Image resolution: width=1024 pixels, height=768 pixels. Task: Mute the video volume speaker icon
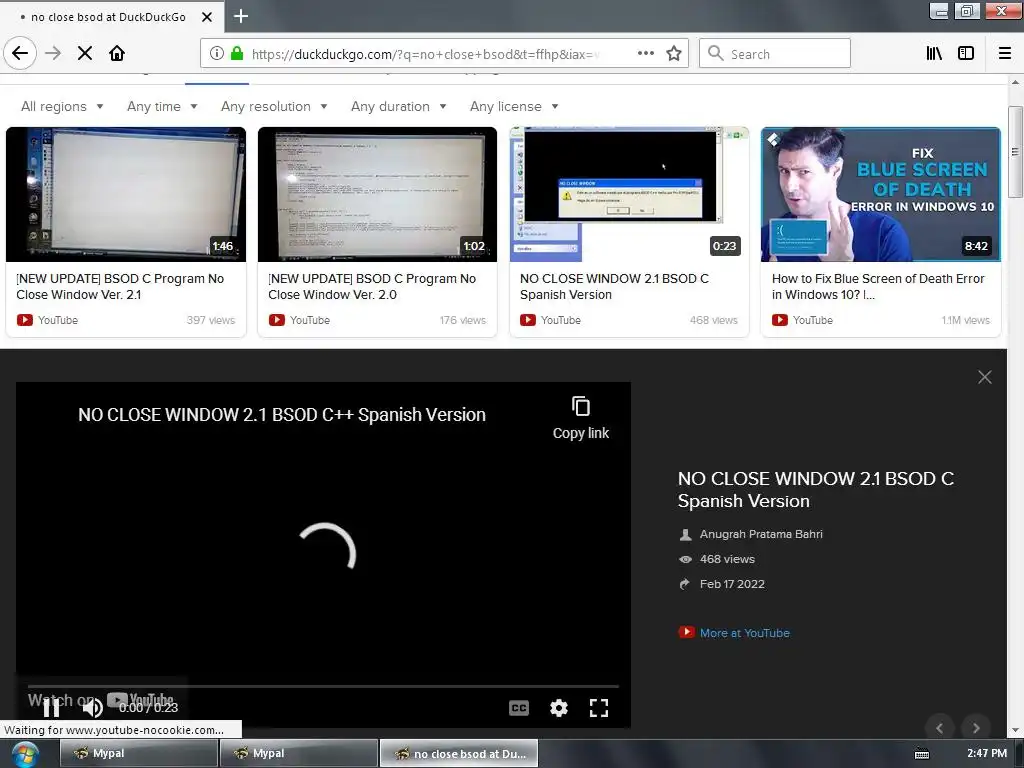pos(92,707)
